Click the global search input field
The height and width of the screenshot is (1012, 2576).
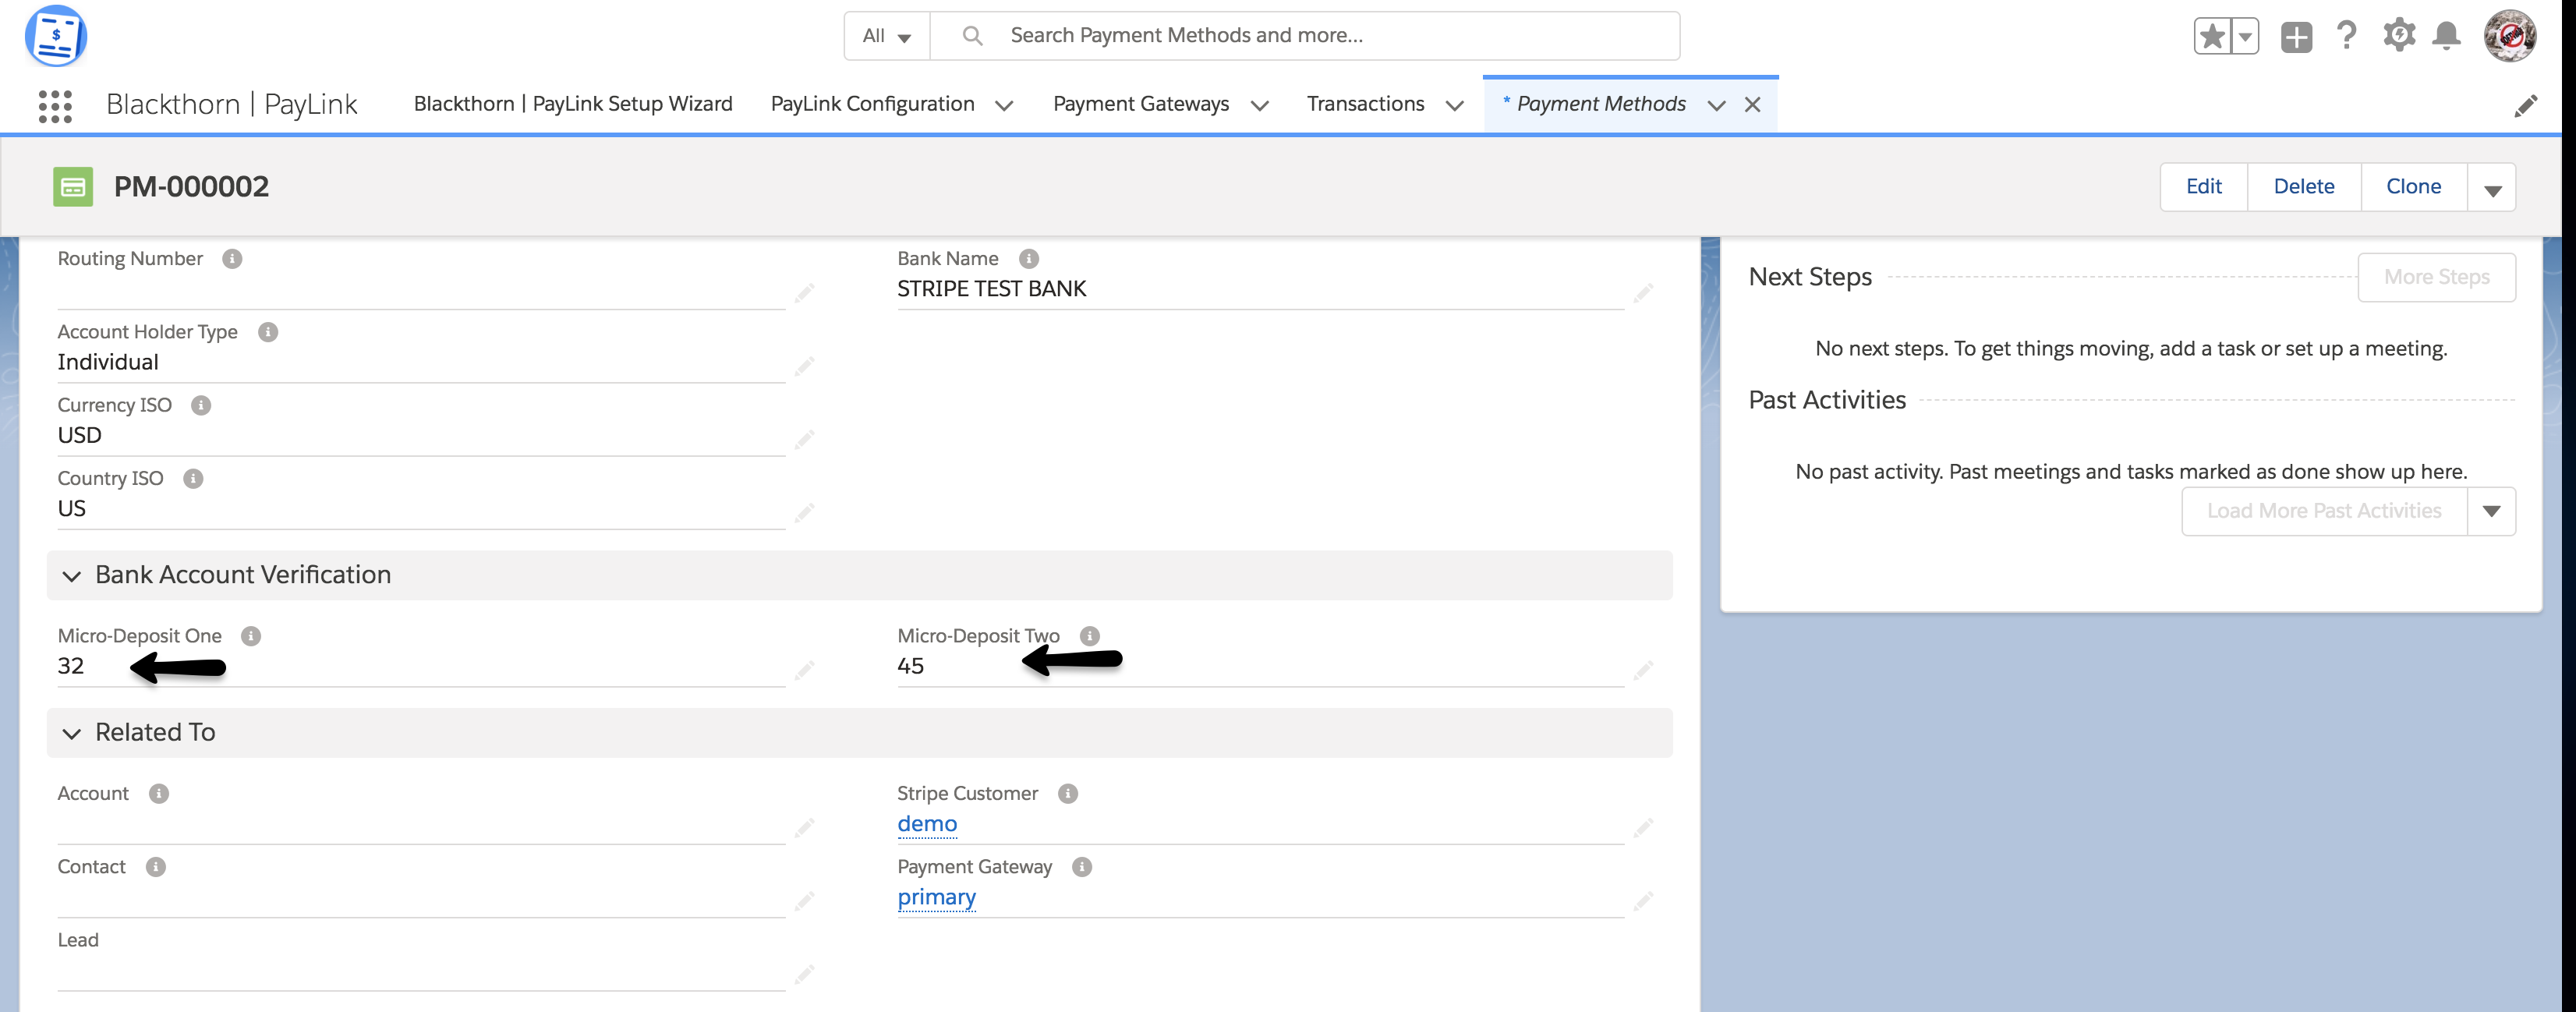pyautogui.click(x=1305, y=36)
